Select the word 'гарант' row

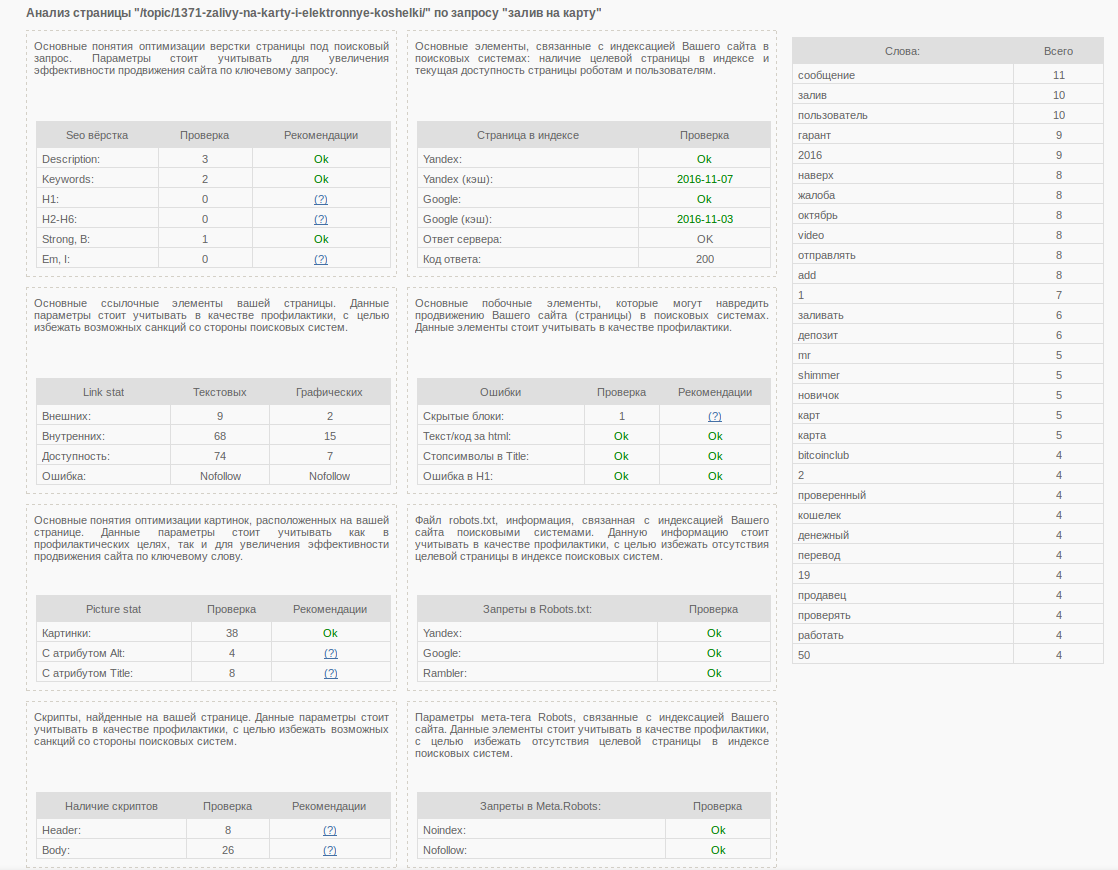(x=948, y=135)
